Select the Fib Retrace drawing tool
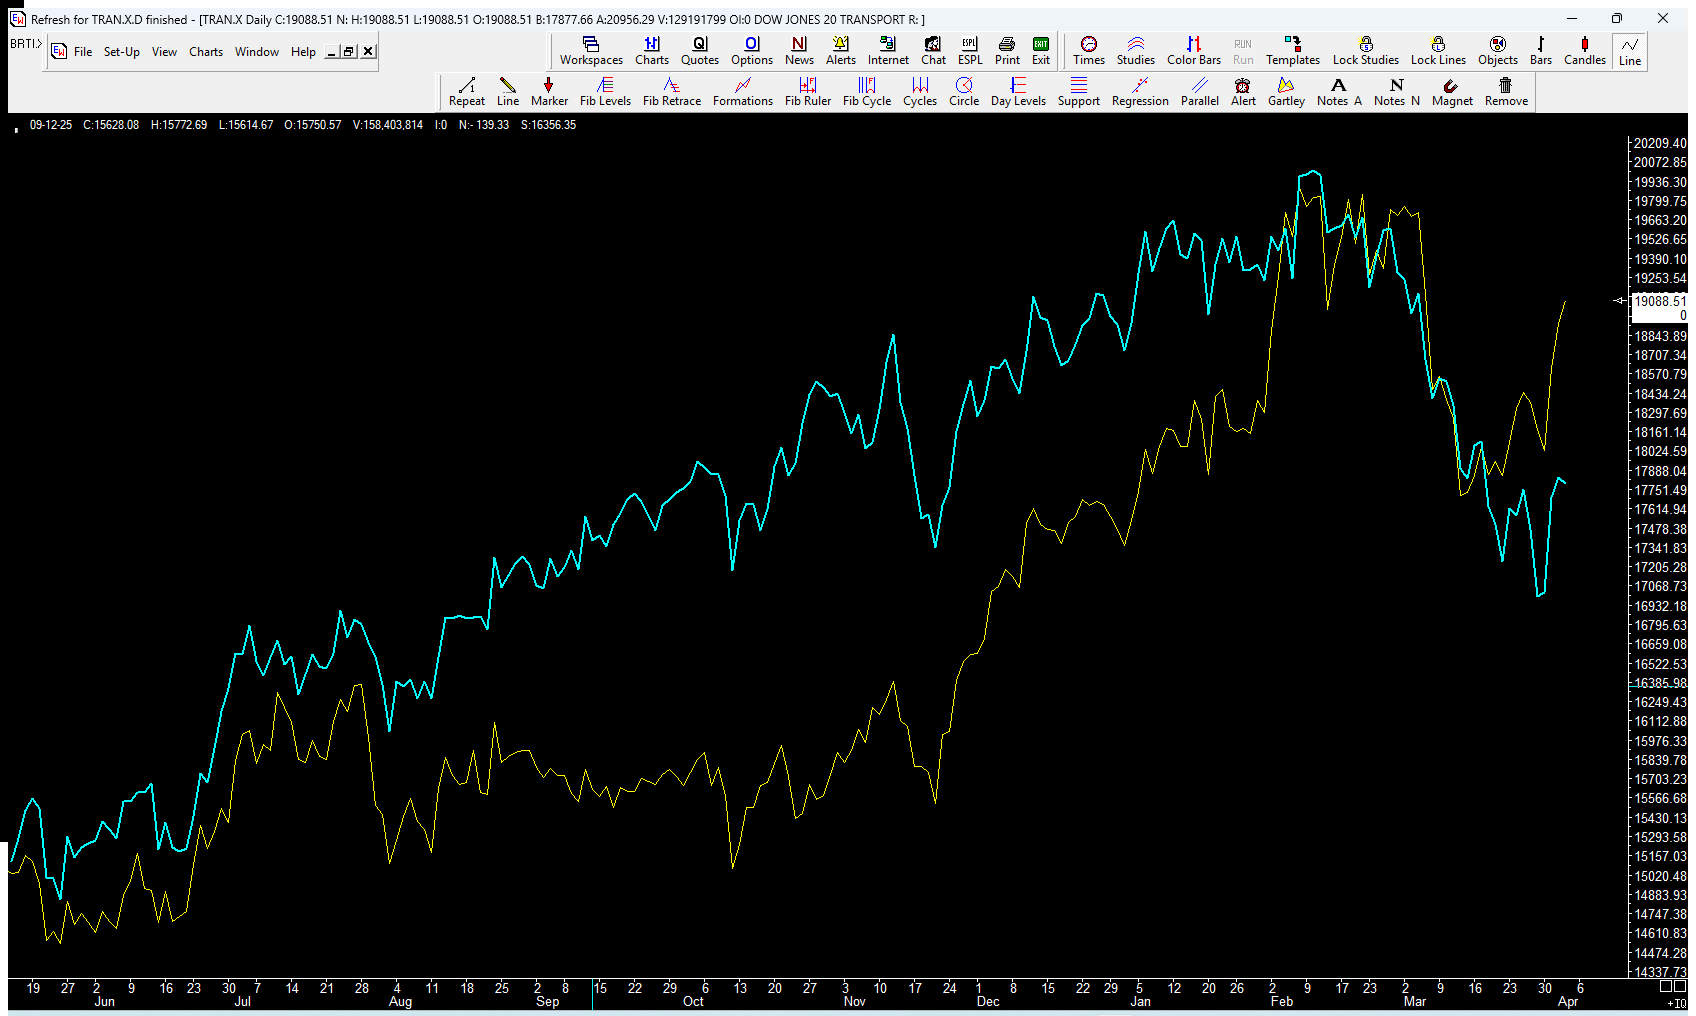The width and height of the screenshot is (1696, 1016). tap(671, 91)
